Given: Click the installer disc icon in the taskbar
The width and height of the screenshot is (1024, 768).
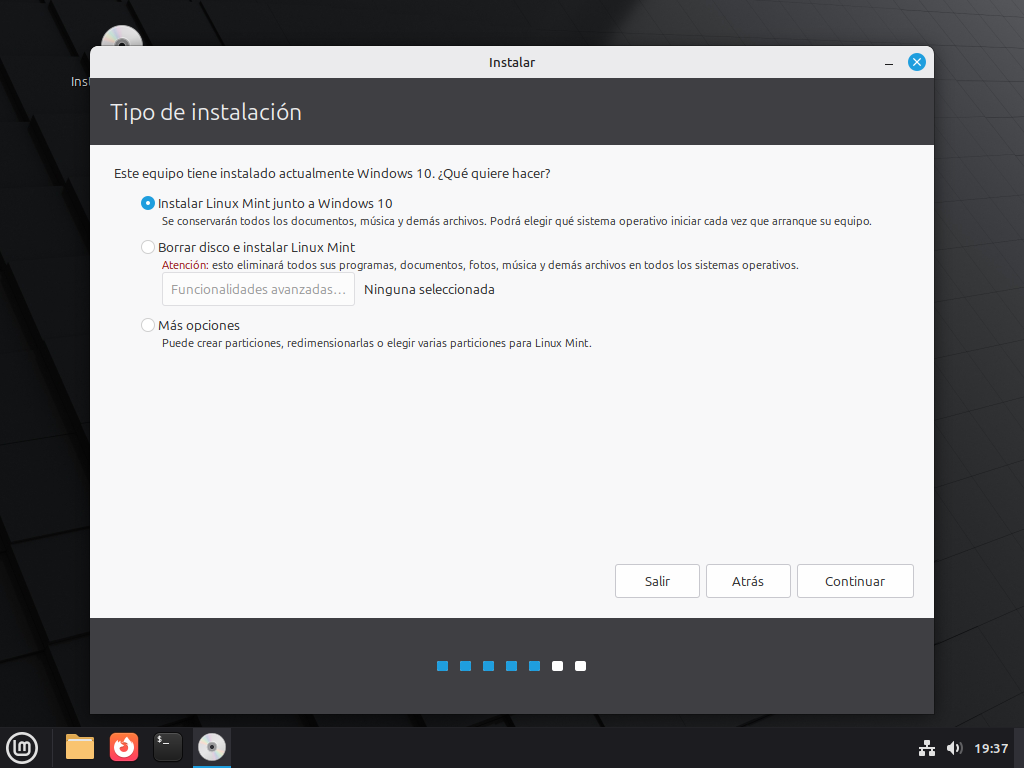Looking at the screenshot, I should pos(211,747).
